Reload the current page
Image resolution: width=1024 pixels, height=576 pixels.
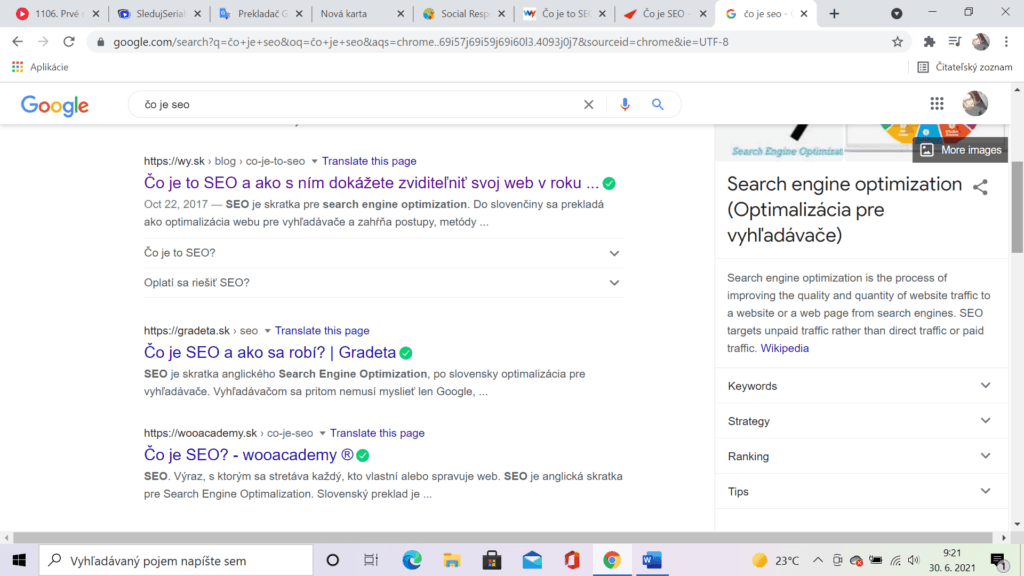(69, 42)
